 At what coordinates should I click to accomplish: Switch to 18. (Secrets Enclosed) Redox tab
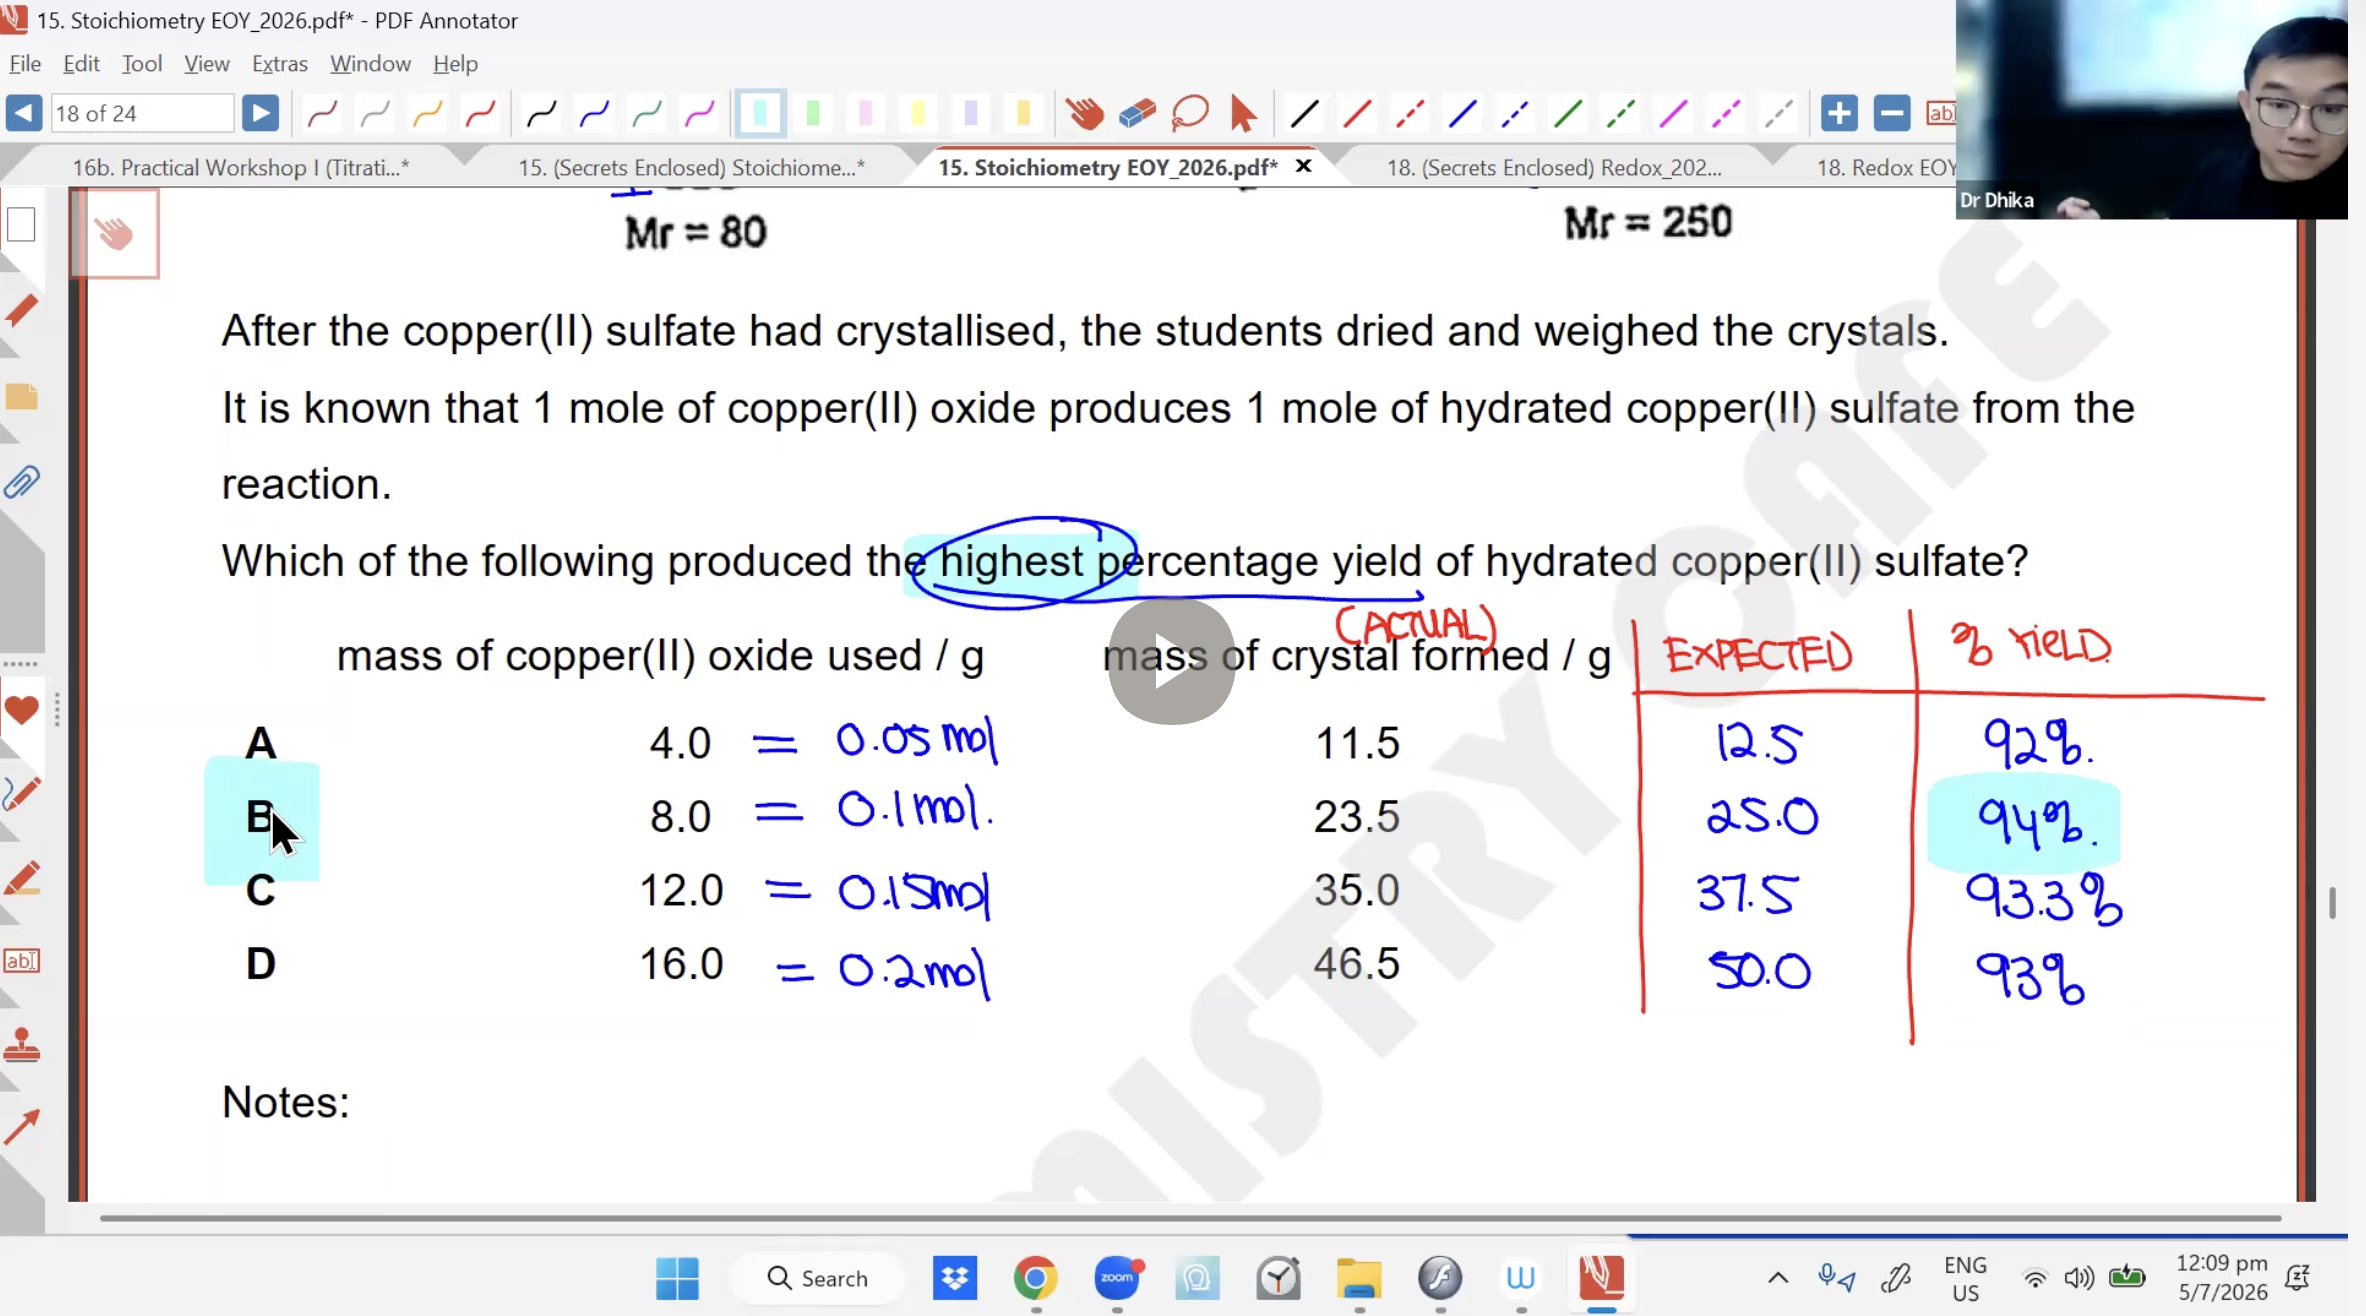[x=1554, y=167]
